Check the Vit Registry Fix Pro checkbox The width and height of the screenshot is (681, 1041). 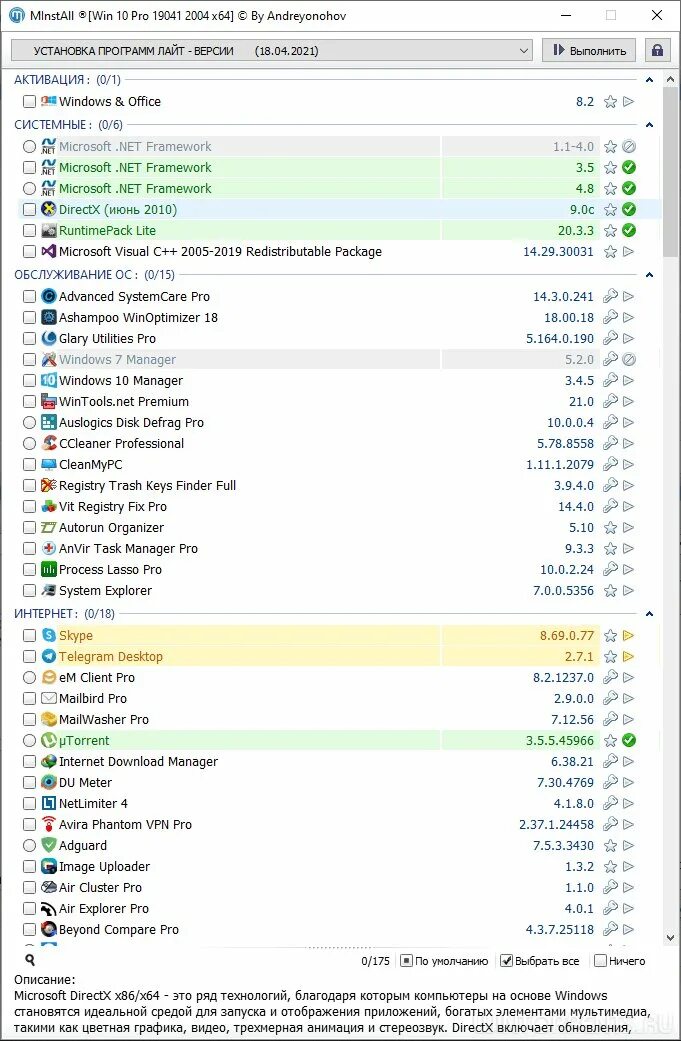click(29, 507)
